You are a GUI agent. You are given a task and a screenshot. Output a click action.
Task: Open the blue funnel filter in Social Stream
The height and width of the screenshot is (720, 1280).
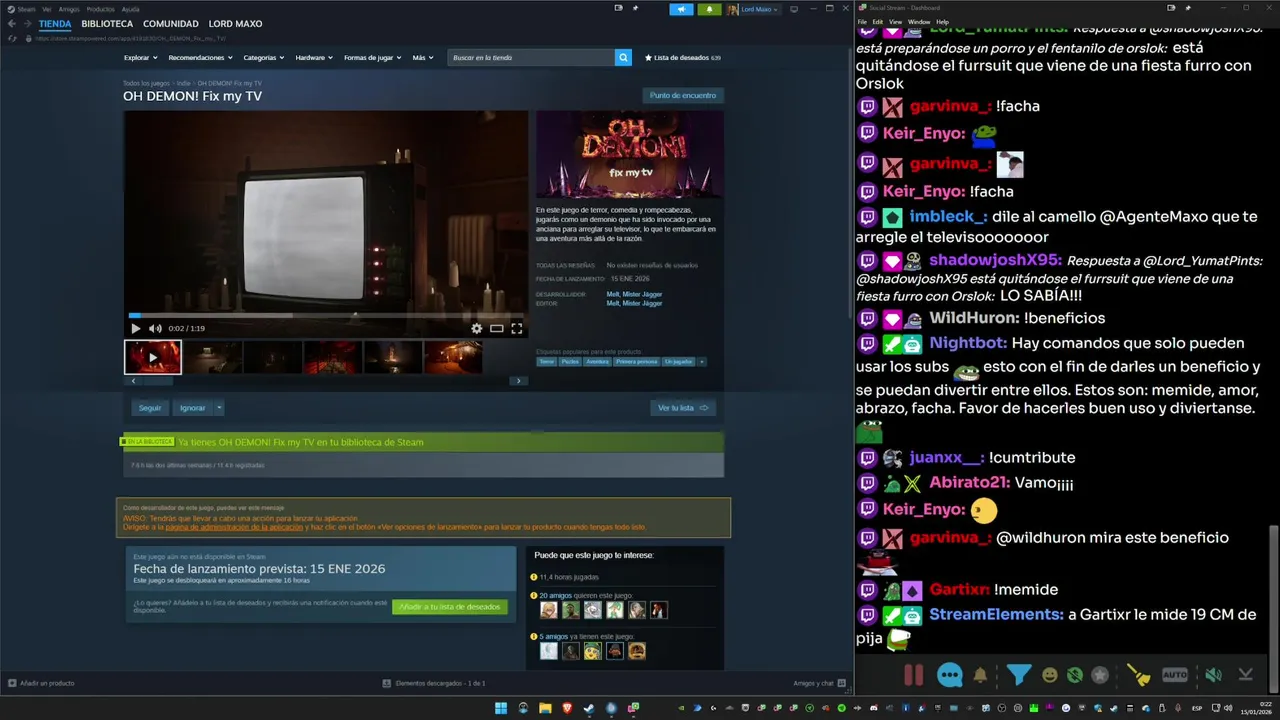click(1018, 675)
